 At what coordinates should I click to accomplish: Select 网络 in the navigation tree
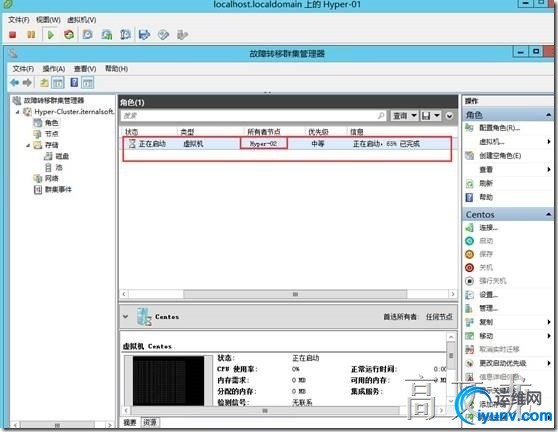[x=51, y=178]
